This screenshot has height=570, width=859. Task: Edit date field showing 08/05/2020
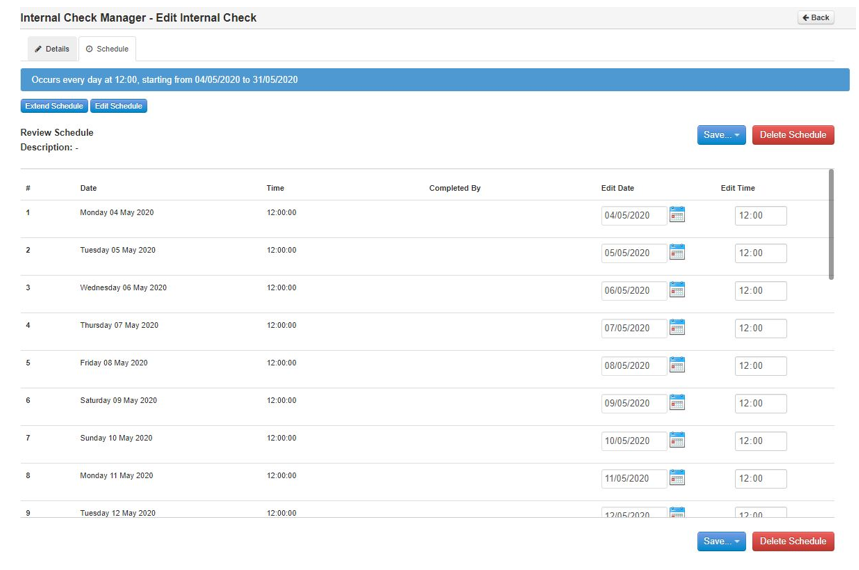coord(634,366)
